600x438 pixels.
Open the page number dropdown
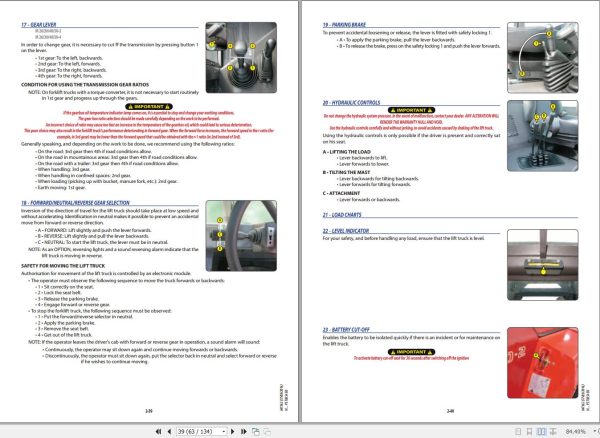[223, 432]
